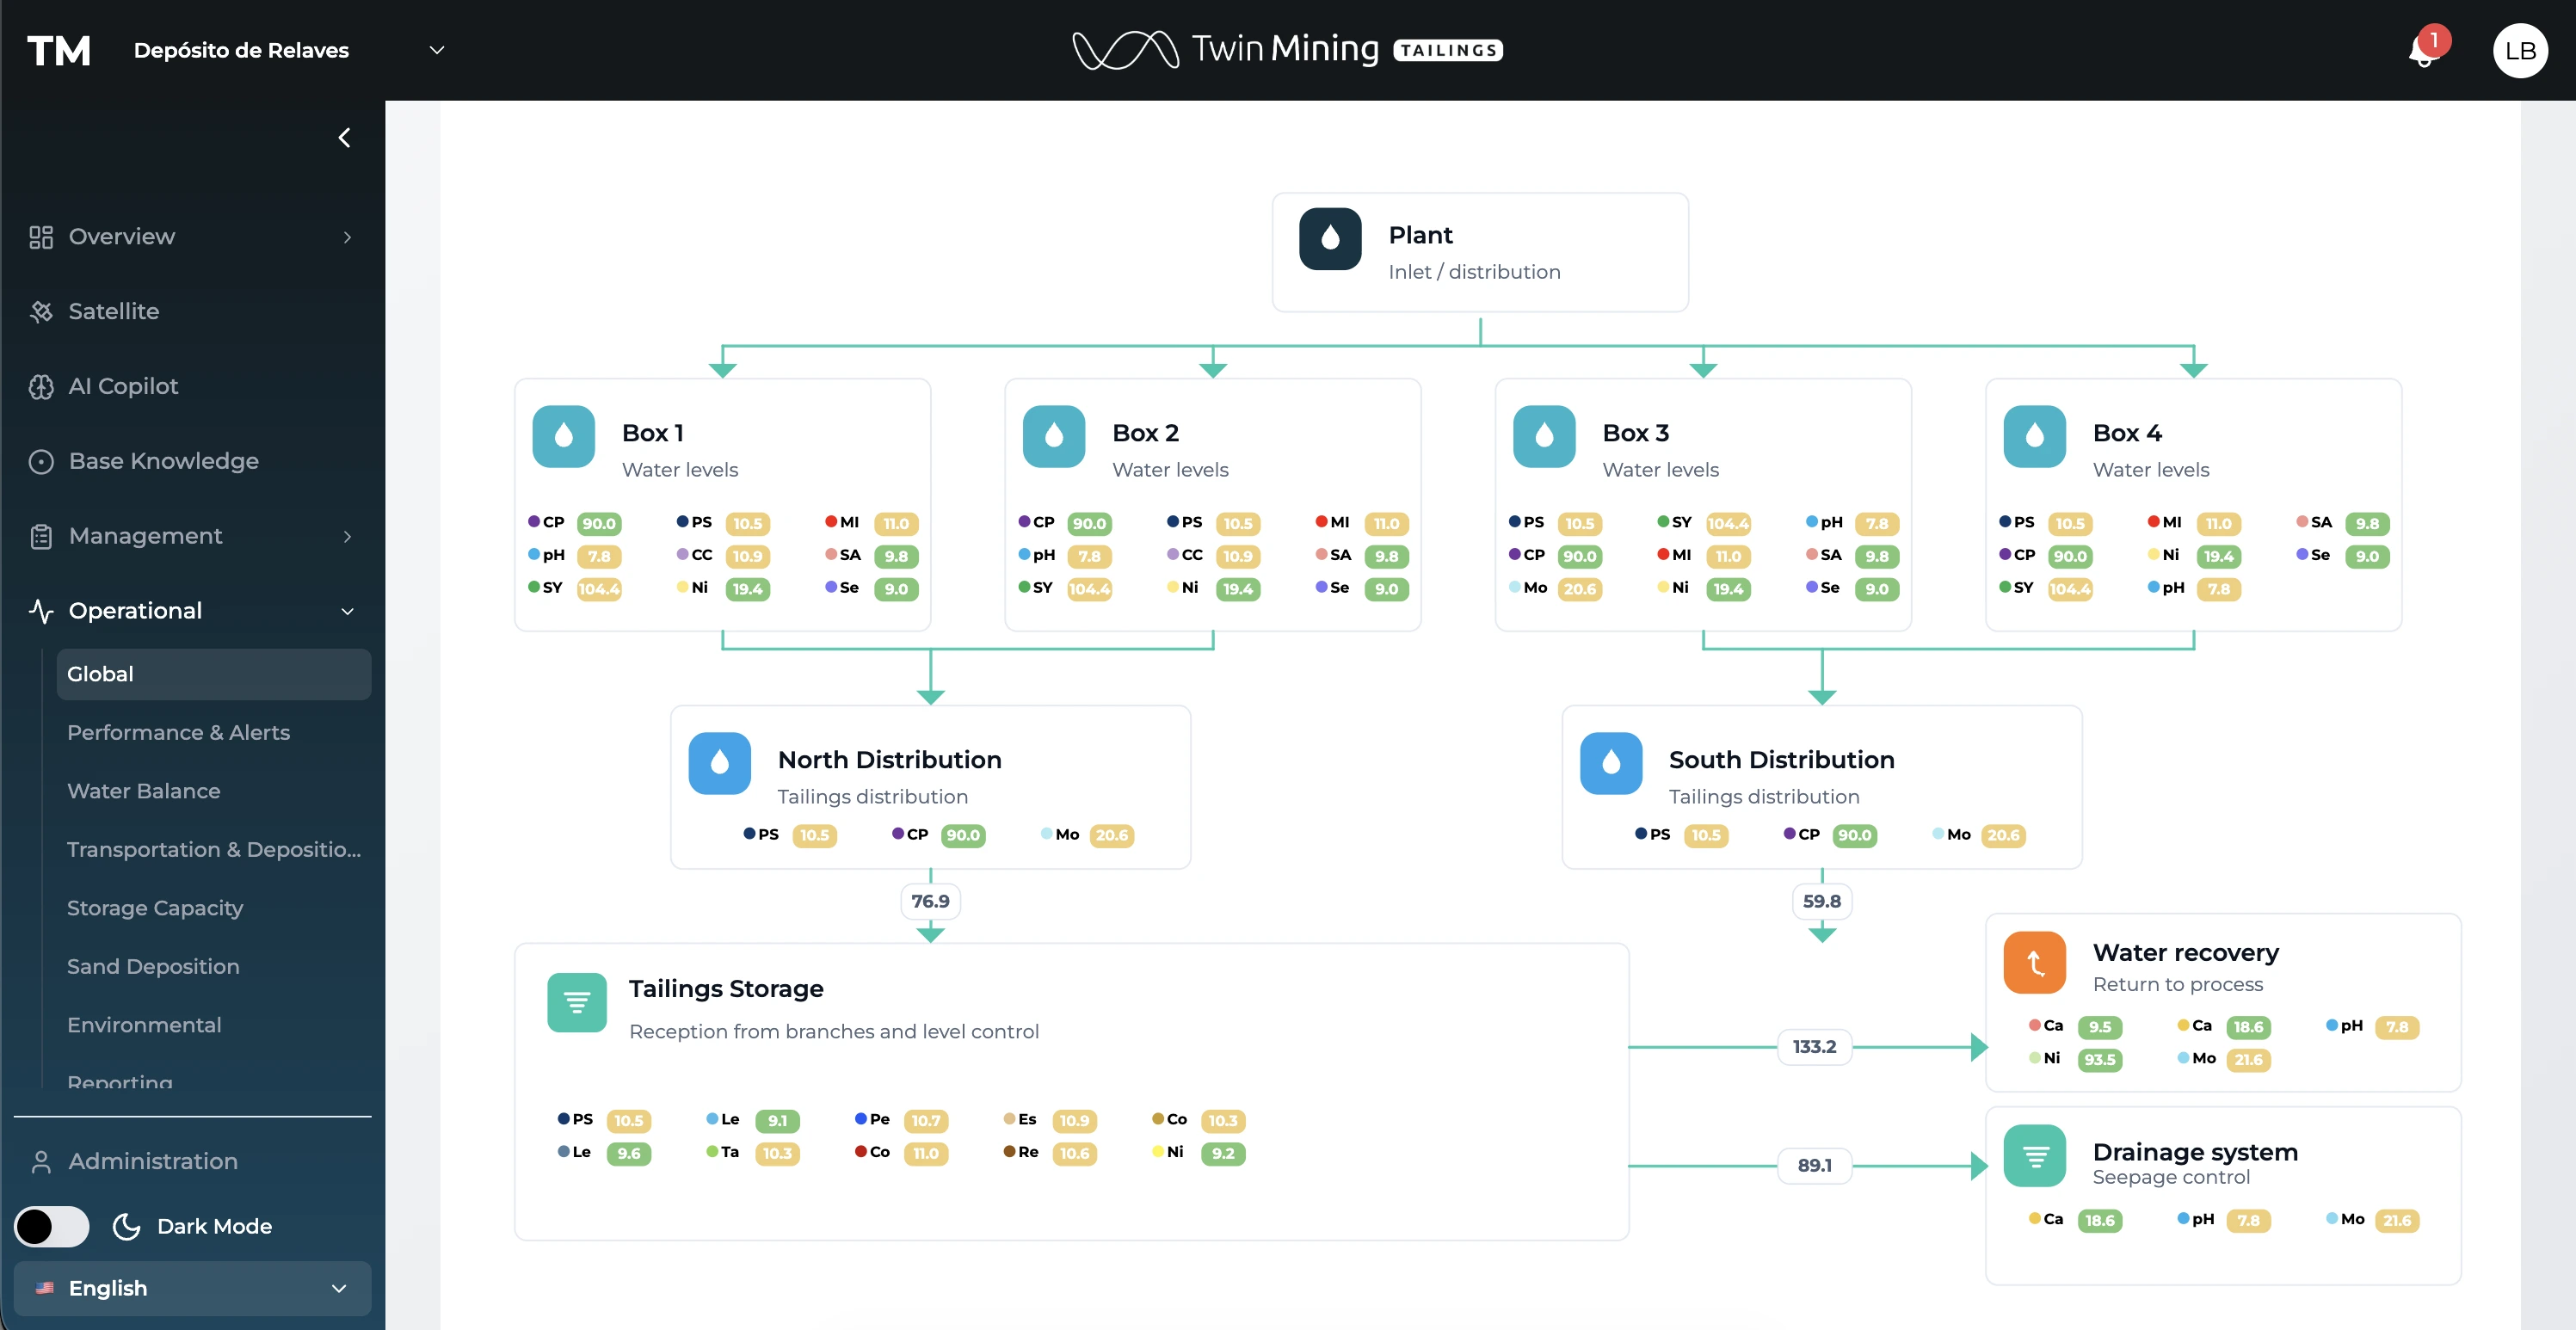Image resolution: width=2576 pixels, height=1330 pixels.
Task: Click the 133.2 flow value label
Action: pyautogui.click(x=1814, y=1047)
